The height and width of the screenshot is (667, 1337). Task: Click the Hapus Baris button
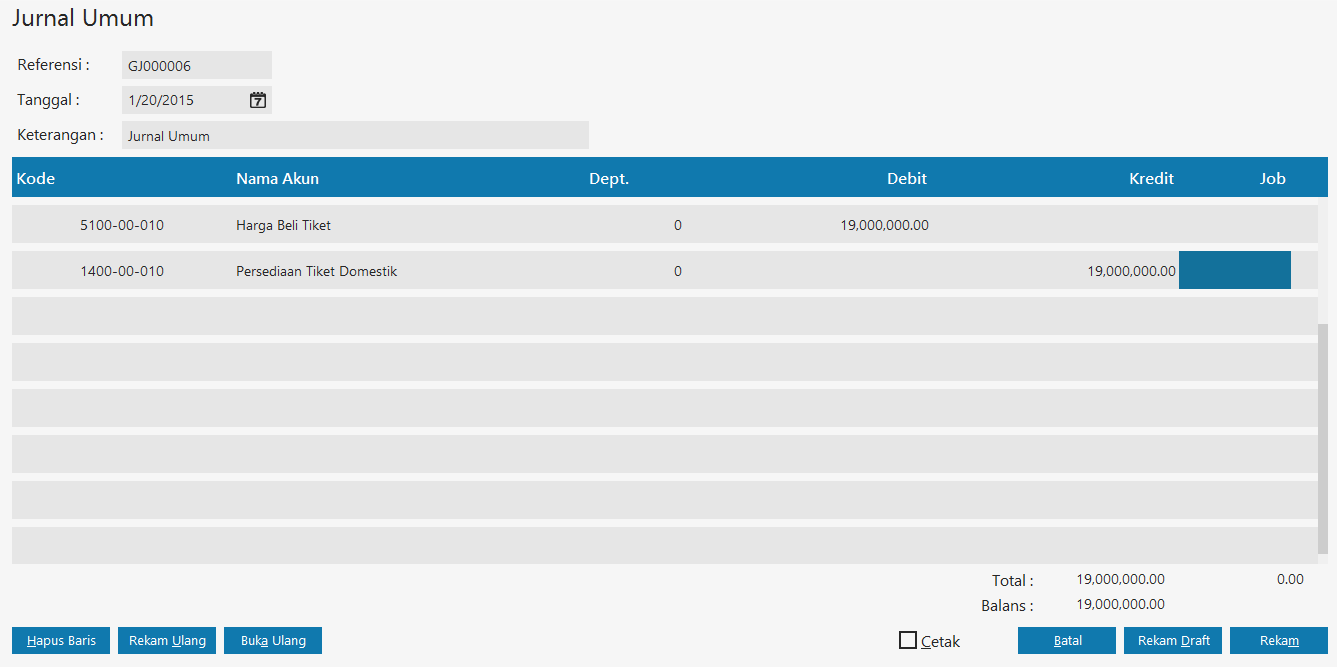point(61,640)
